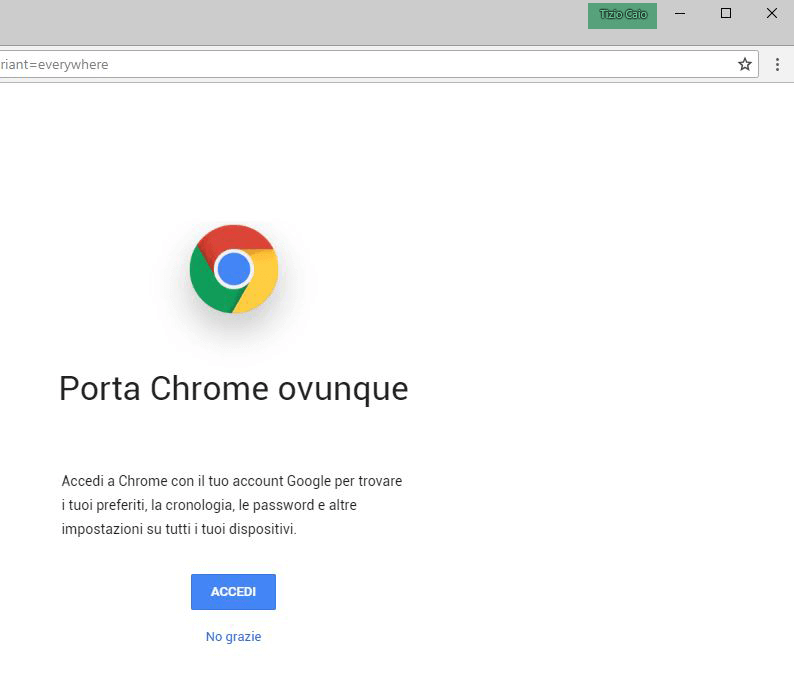This screenshot has width=794, height=680.
Task: Bookmark this page with the star icon
Action: (x=744, y=64)
